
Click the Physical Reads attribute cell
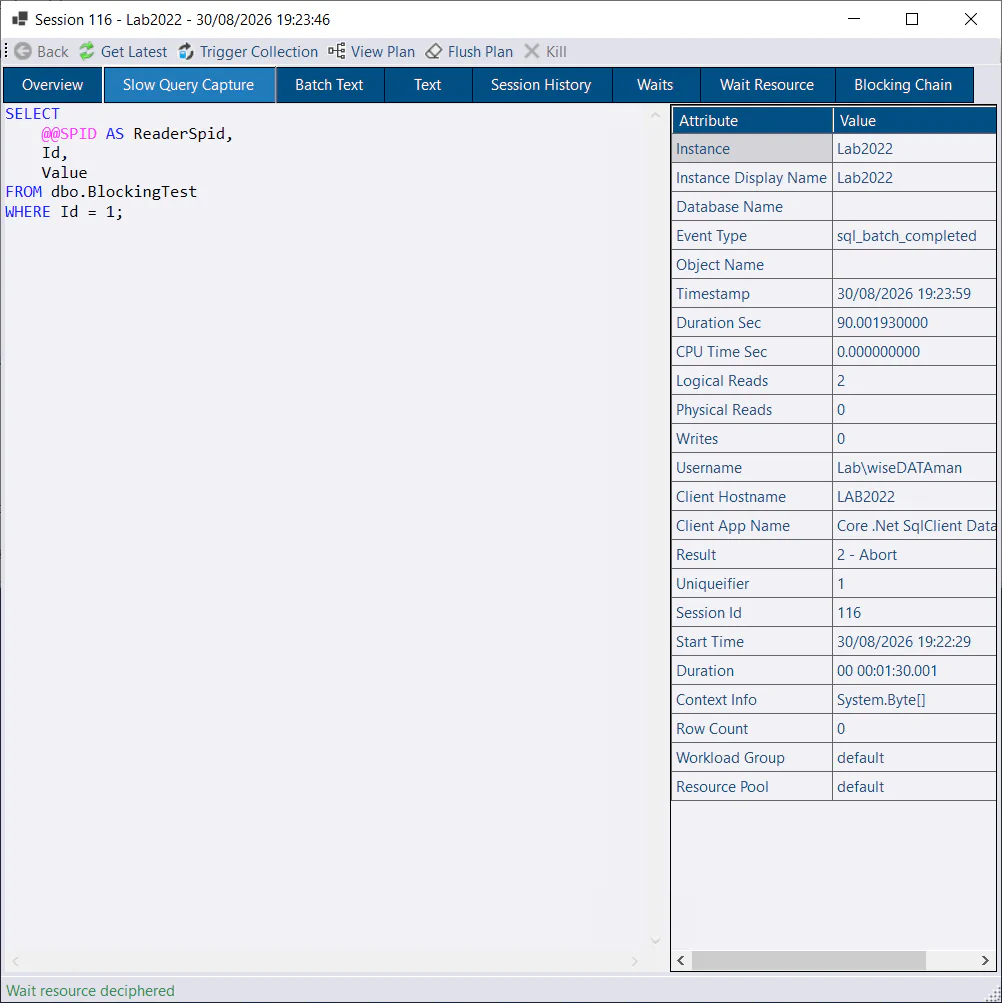coord(752,409)
